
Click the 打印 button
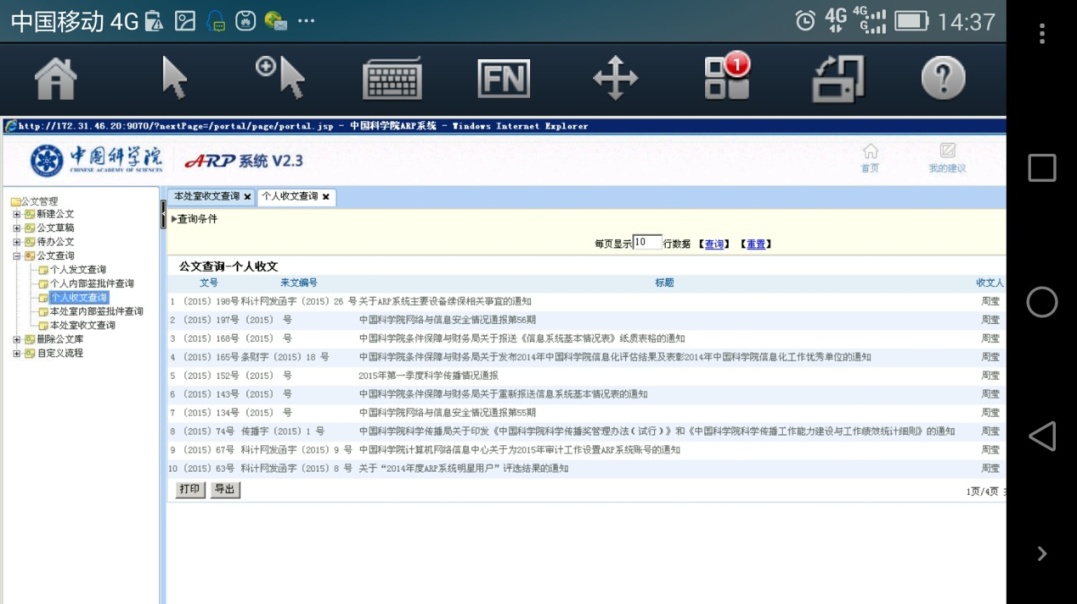[x=190, y=489]
